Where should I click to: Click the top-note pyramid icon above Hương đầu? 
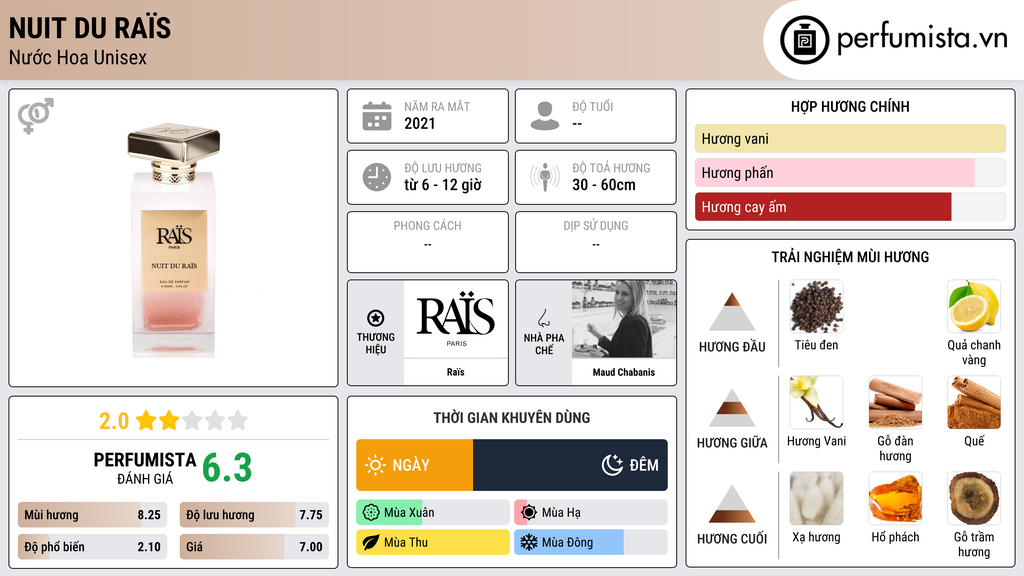click(x=732, y=312)
